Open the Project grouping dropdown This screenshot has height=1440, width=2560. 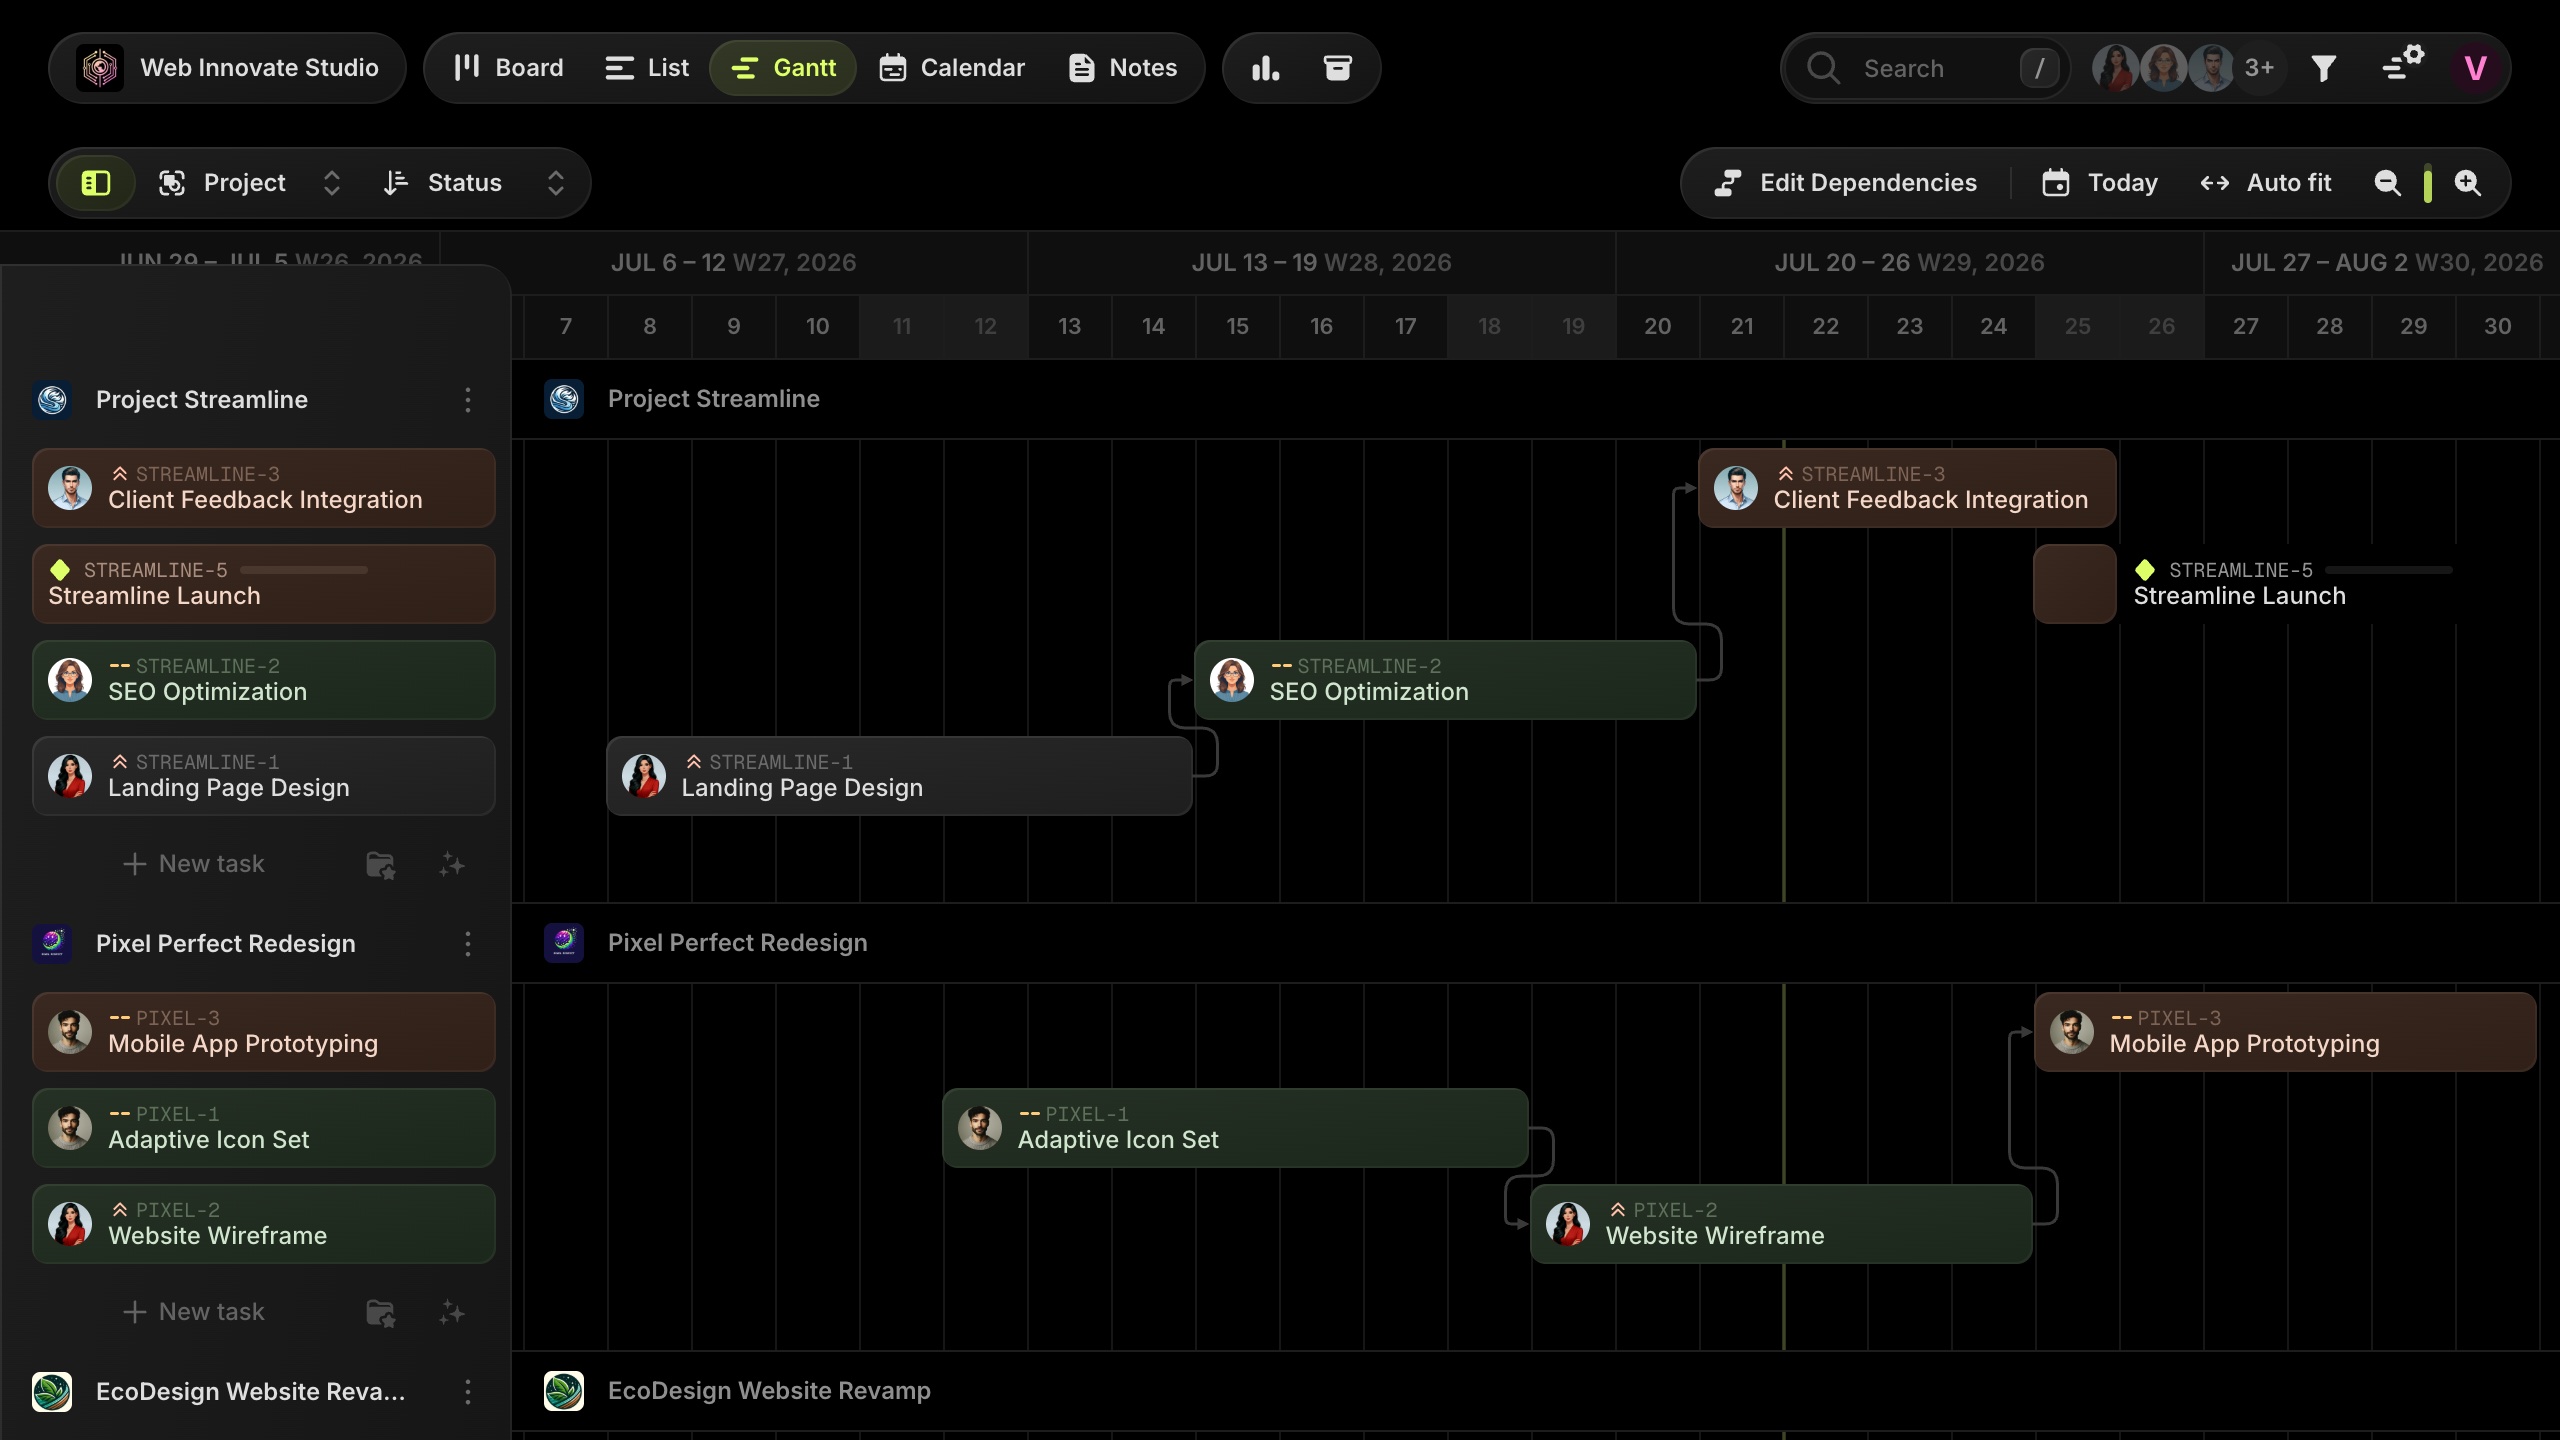(250, 183)
